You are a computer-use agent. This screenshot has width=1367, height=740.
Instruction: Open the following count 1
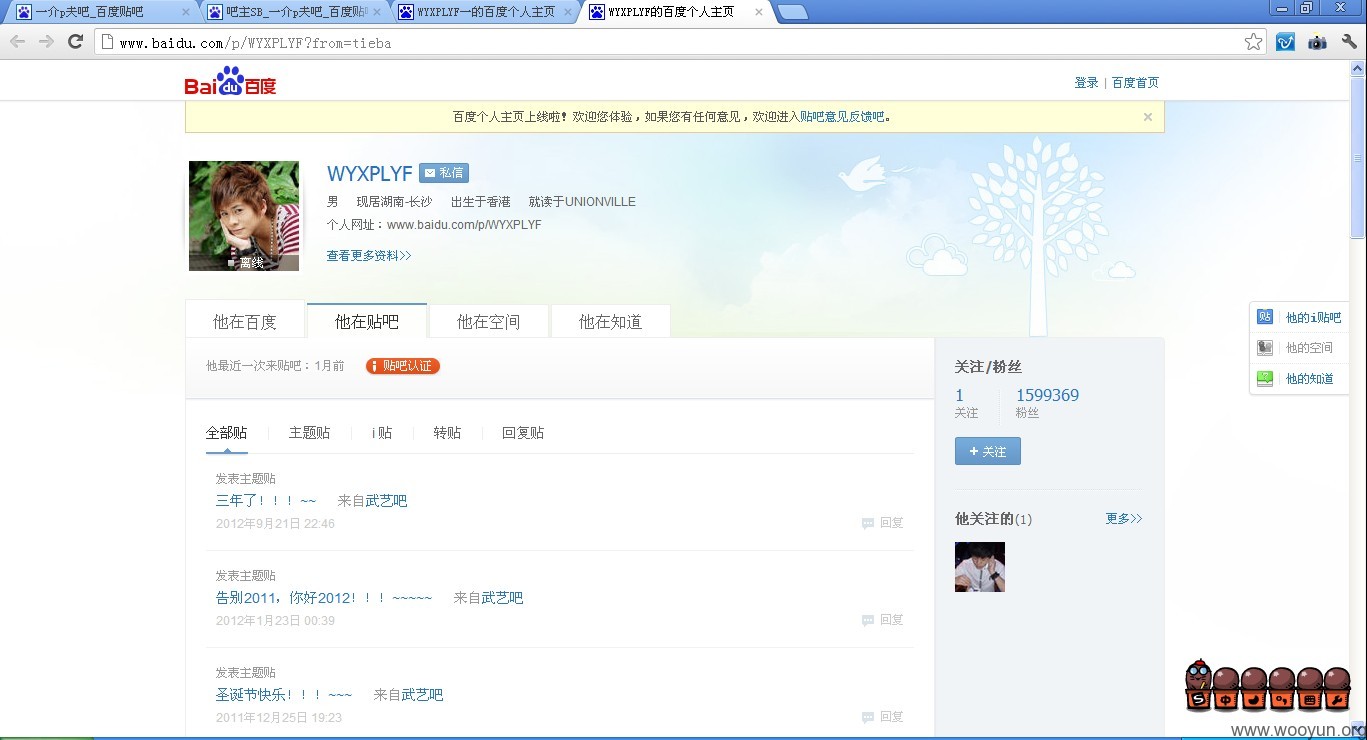pos(960,395)
